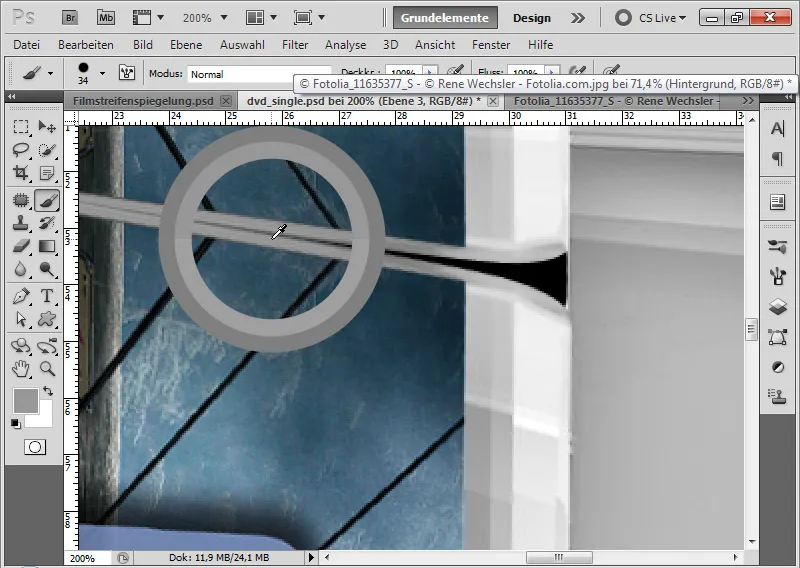This screenshot has width=800, height=568.
Task: Click the gray foreground color swatch
Action: click(x=25, y=401)
